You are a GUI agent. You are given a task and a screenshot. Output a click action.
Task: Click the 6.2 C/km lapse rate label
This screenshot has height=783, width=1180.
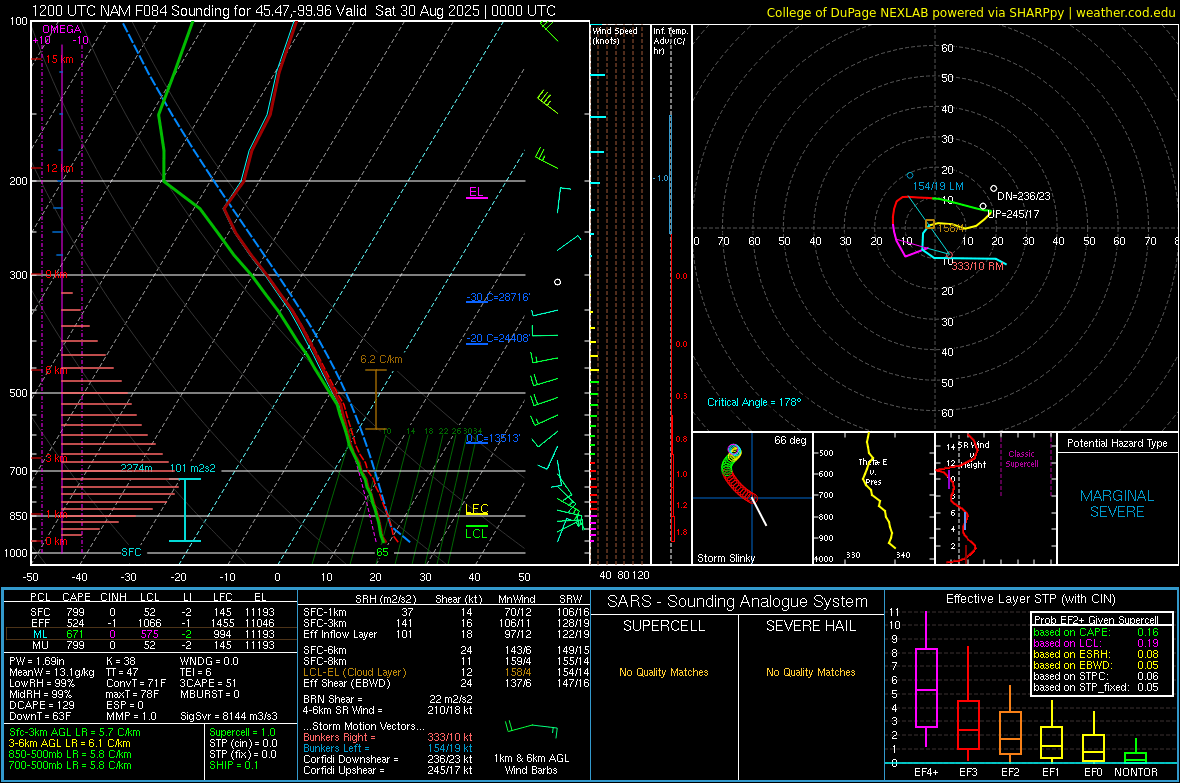[x=382, y=359]
